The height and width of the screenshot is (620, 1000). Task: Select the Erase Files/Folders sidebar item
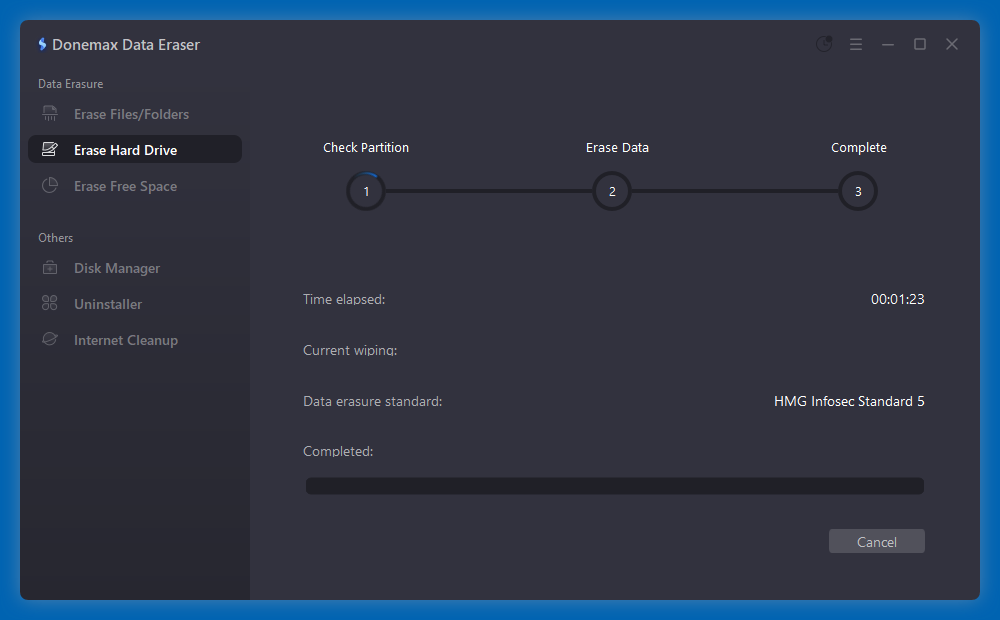point(131,114)
